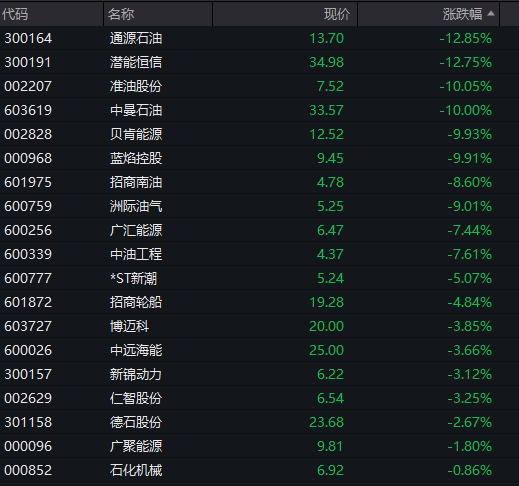Open 中油工程 stock name
This screenshot has height=486, width=519.
click(136, 254)
